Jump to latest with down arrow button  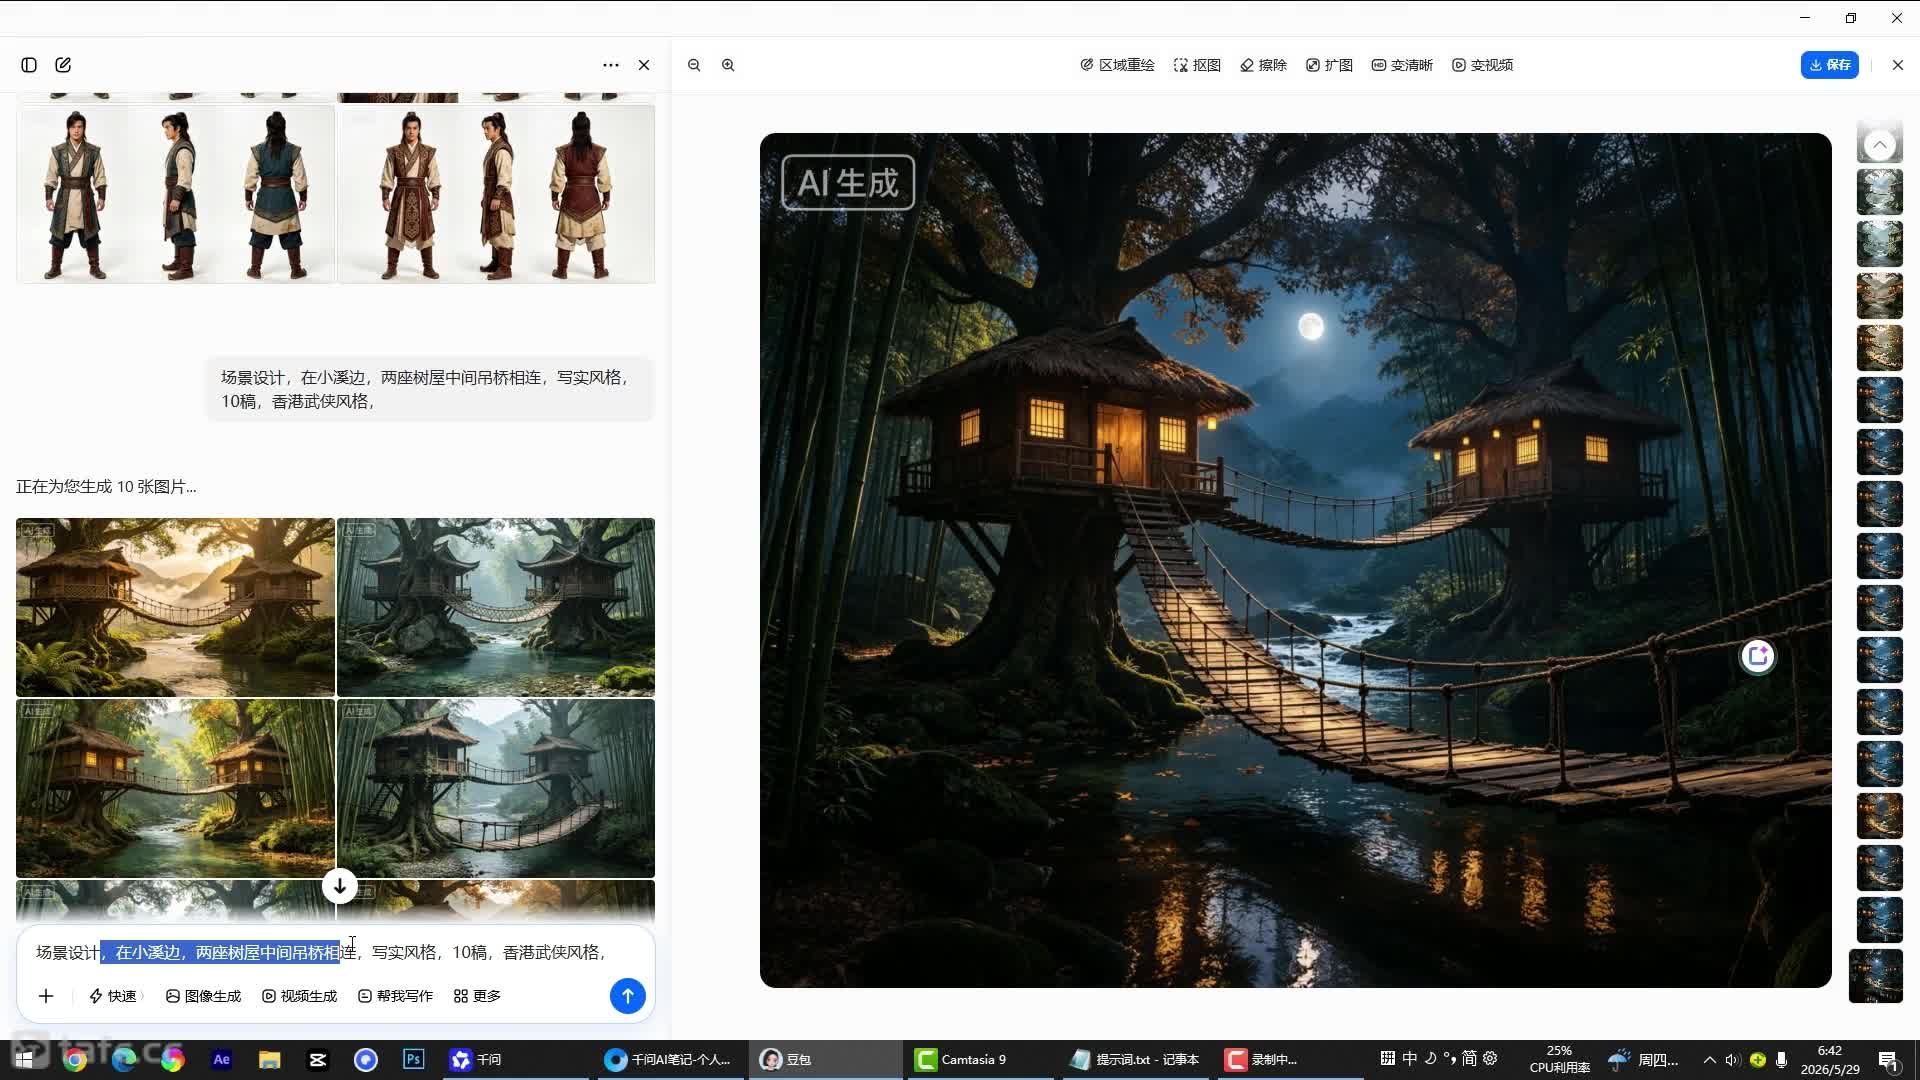tap(340, 886)
